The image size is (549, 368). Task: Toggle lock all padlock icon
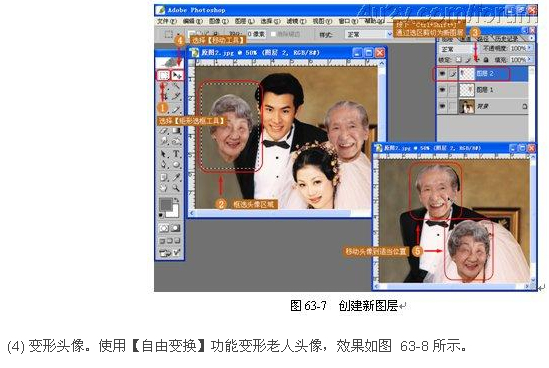pos(486,60)
